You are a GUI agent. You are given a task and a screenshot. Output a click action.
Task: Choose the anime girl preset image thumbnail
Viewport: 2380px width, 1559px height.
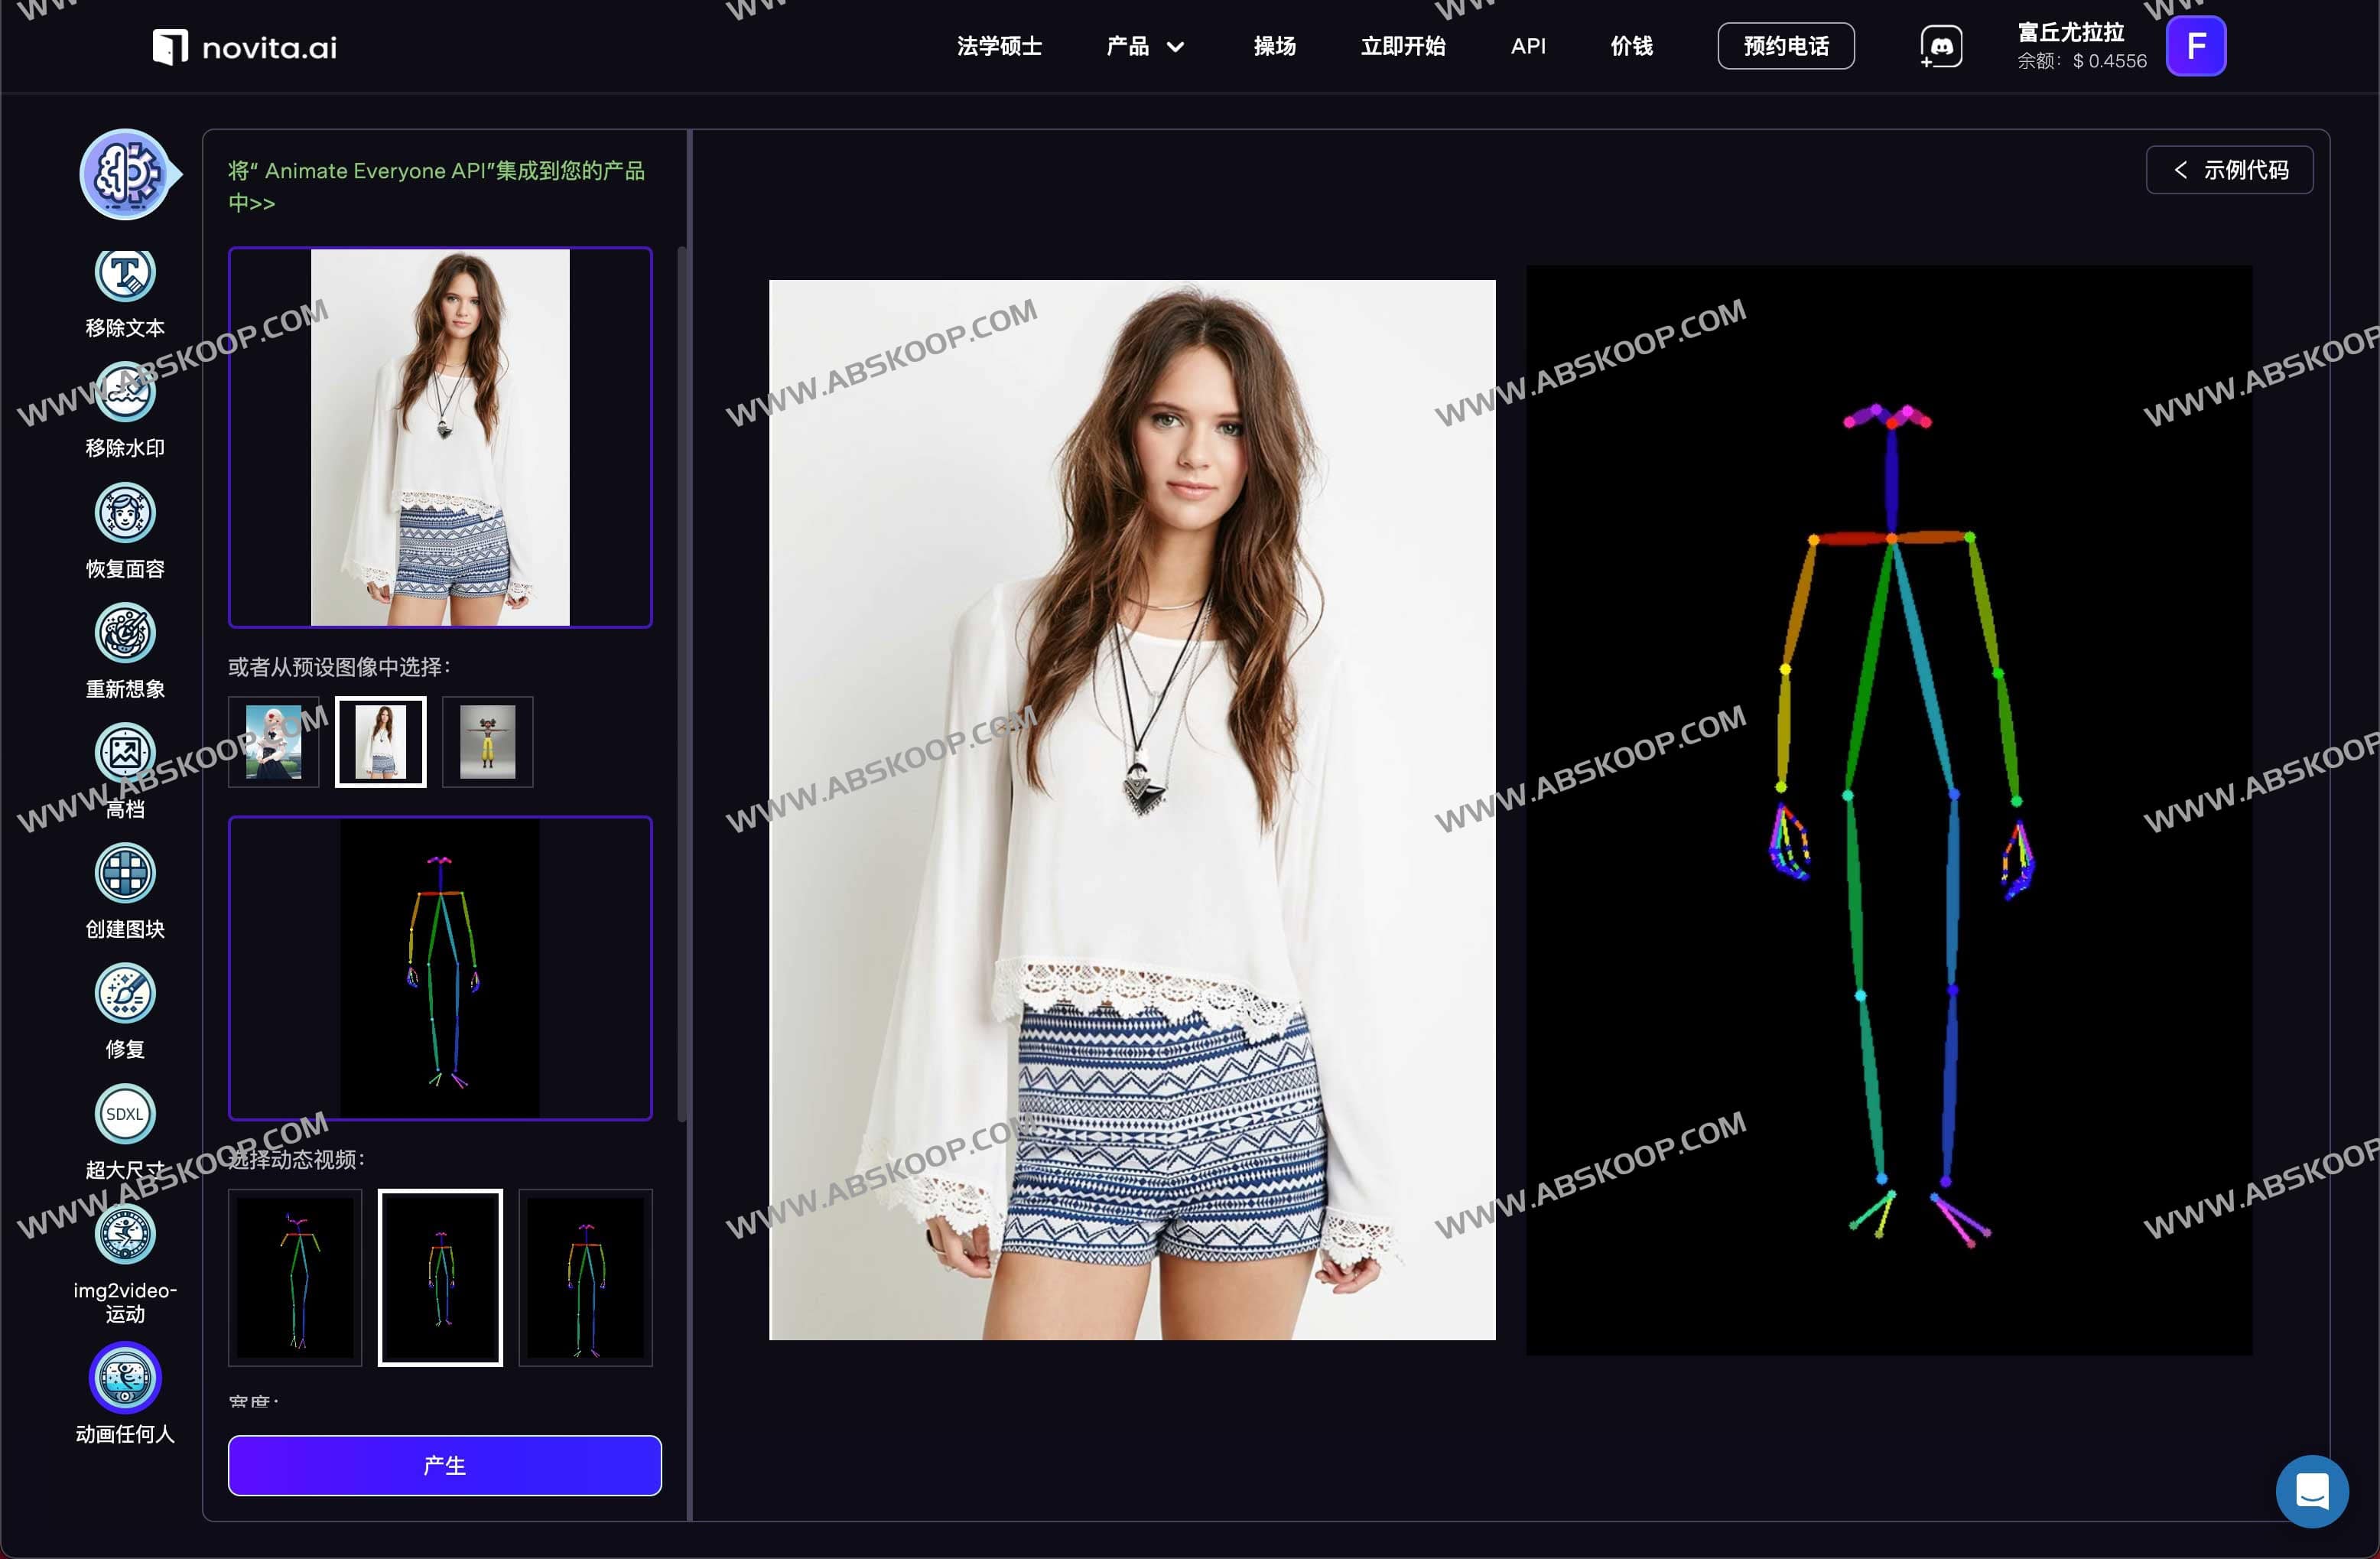[273, 742]
